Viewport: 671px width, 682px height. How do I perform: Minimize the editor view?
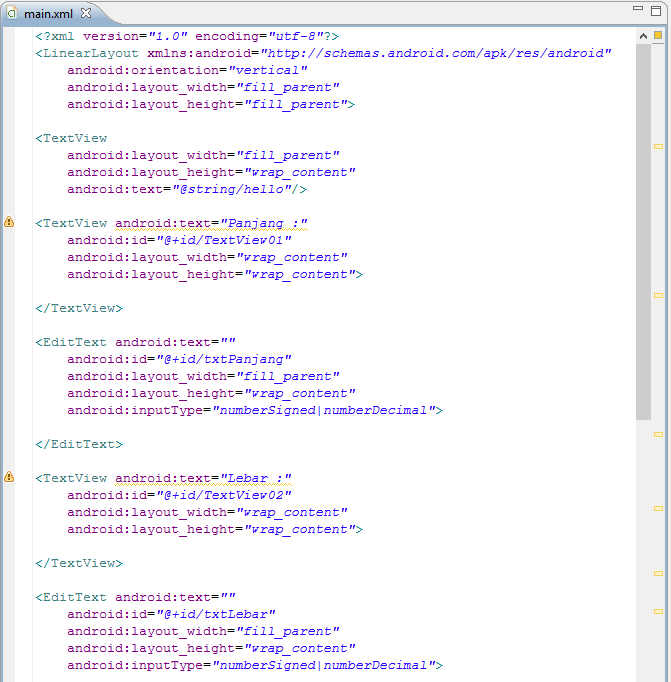pos(638,8)
